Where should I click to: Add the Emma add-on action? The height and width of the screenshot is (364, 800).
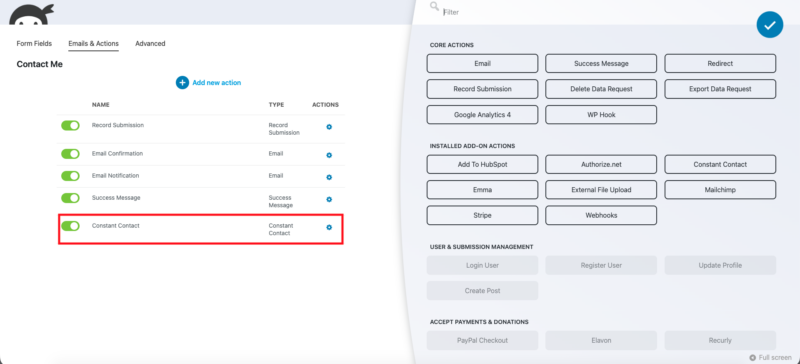(x=482, y=189)
